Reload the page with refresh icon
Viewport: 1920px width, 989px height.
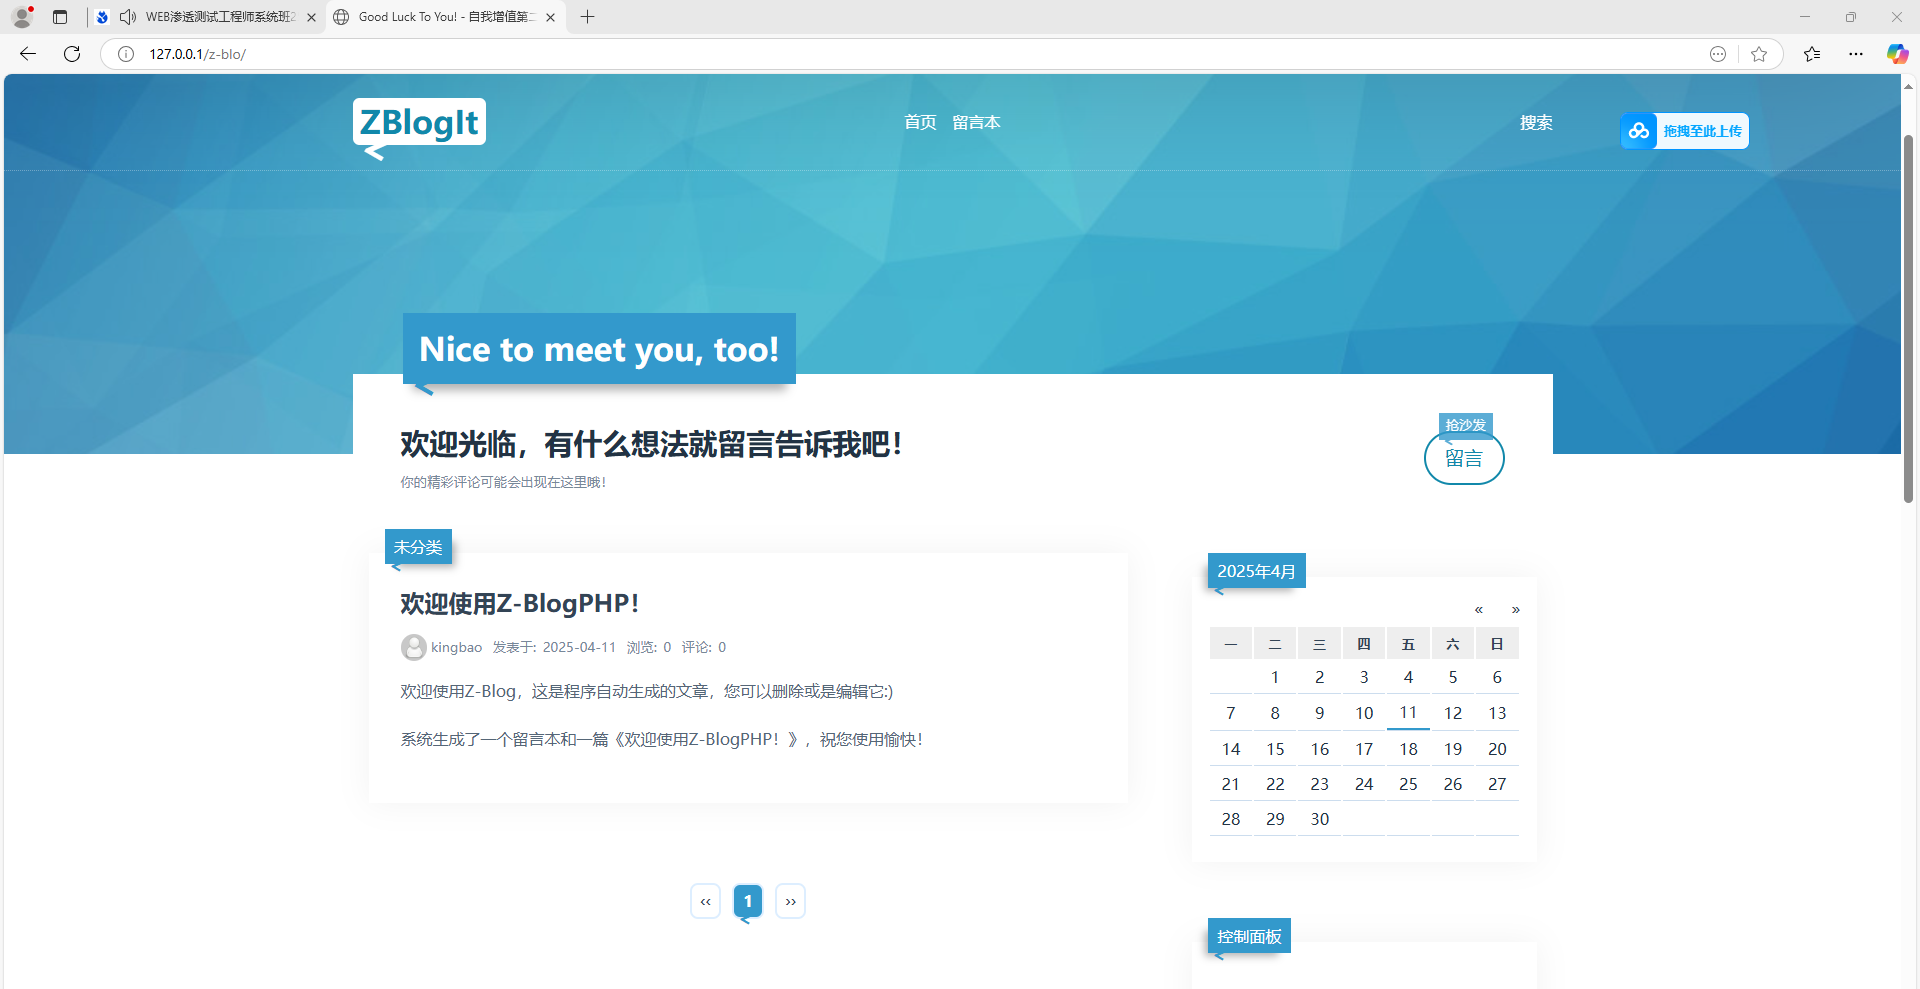pos(72,54)
